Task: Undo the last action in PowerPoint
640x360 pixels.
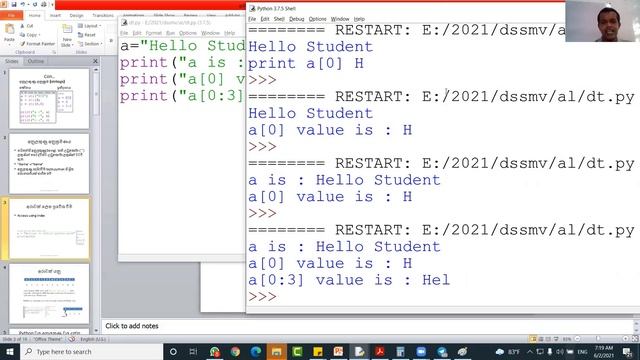Action: pos(23,4)
